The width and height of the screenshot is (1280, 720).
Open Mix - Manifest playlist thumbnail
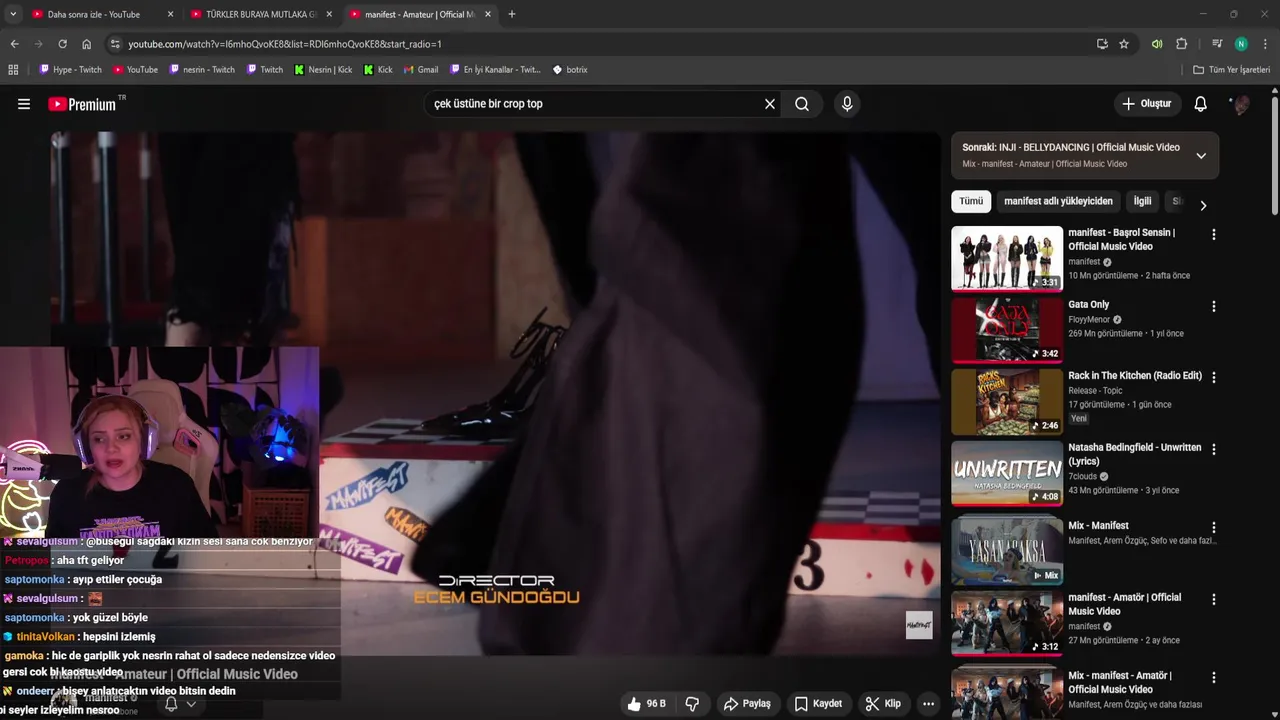point(1007,550)
